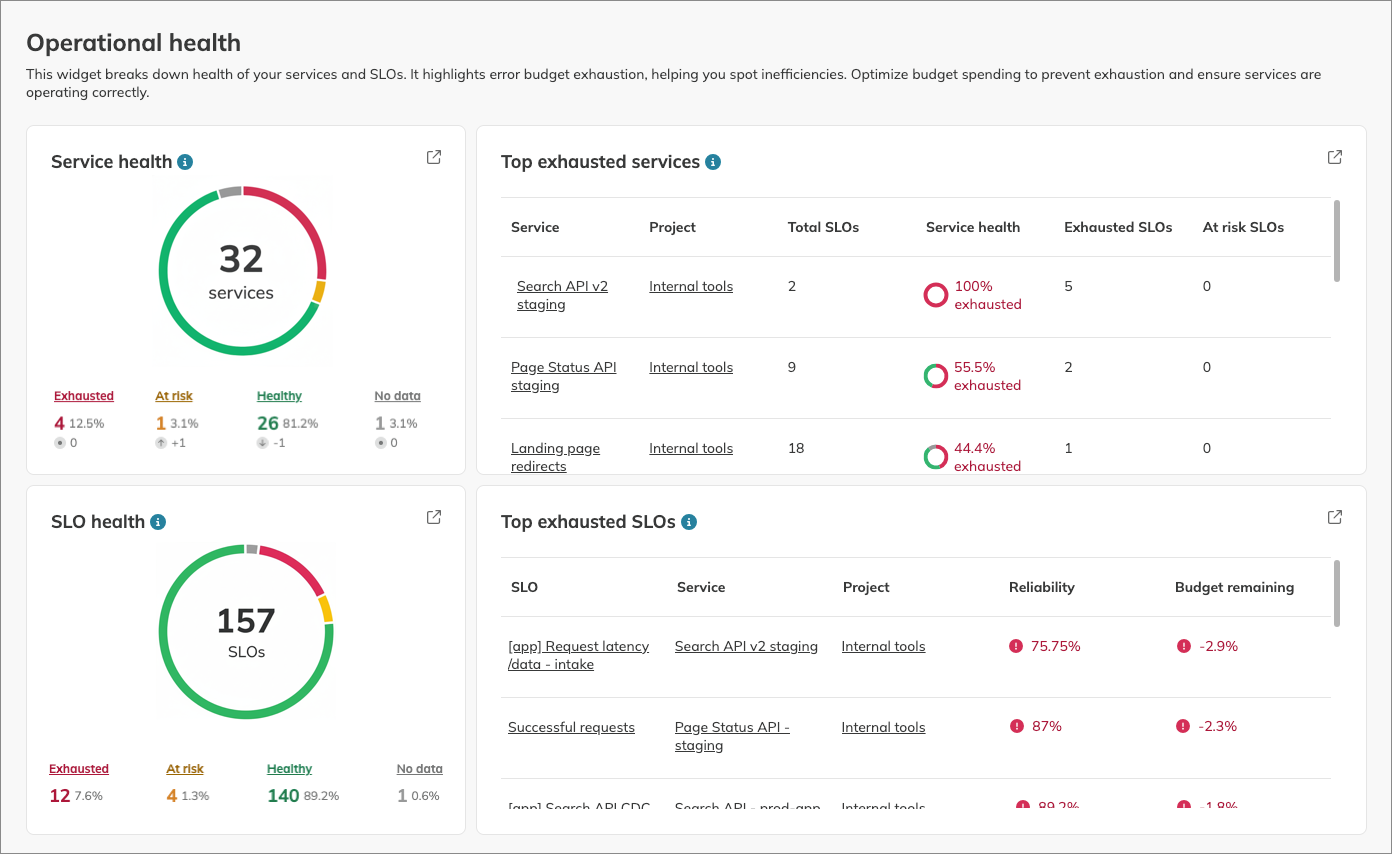Image resolution: width=1392 pixels, height=854 pixels.
Task: Click the scrollbar in Top exhausted services table
Action: click(1337, 241)
